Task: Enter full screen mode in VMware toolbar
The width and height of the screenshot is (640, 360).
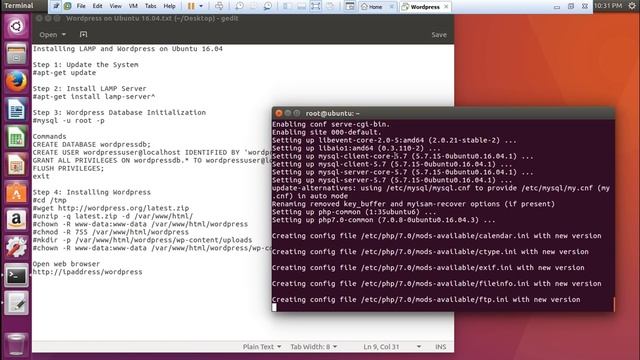Action: click(x=316, y=6)
